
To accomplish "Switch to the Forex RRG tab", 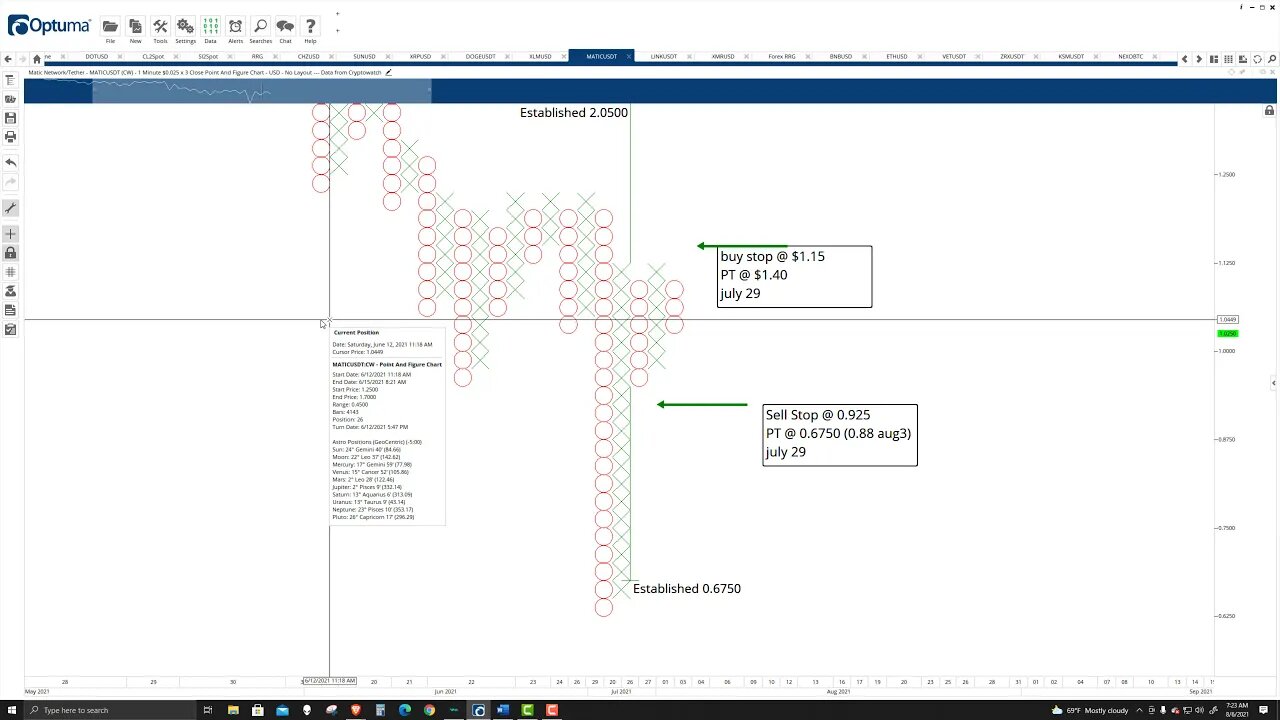I will tap(782, 57).
